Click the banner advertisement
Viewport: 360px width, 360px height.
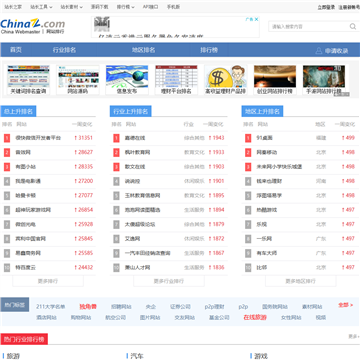[x=175, y=27]
